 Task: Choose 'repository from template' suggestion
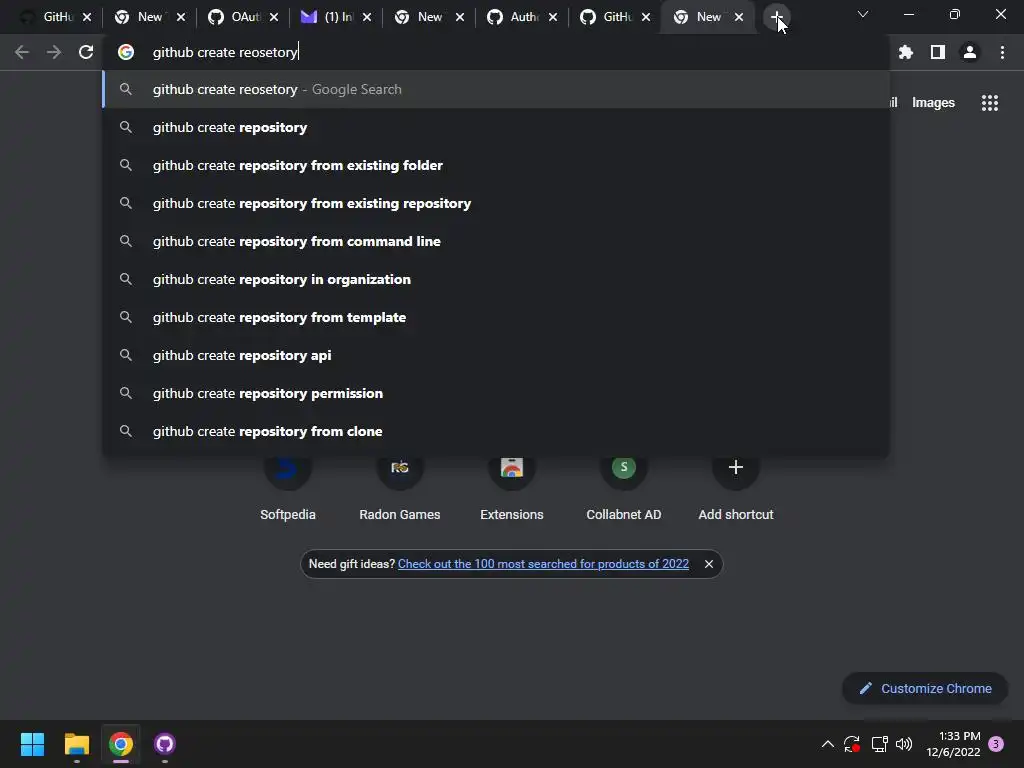pos(496,317)
